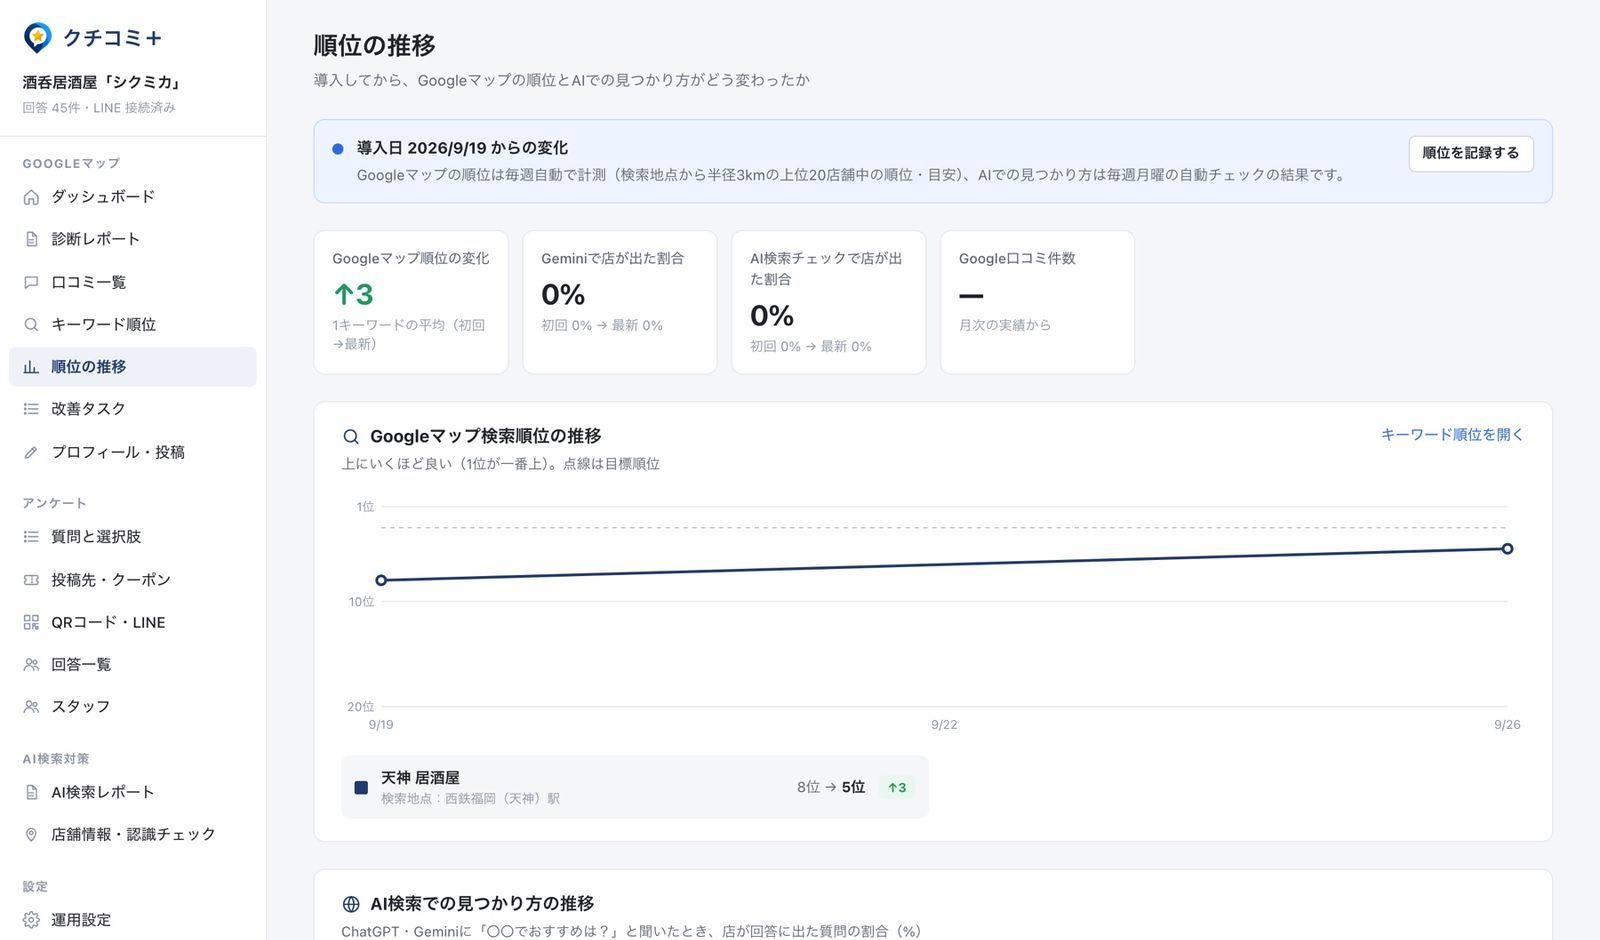Click the 回答一覧 people icon

pos(31,664)
